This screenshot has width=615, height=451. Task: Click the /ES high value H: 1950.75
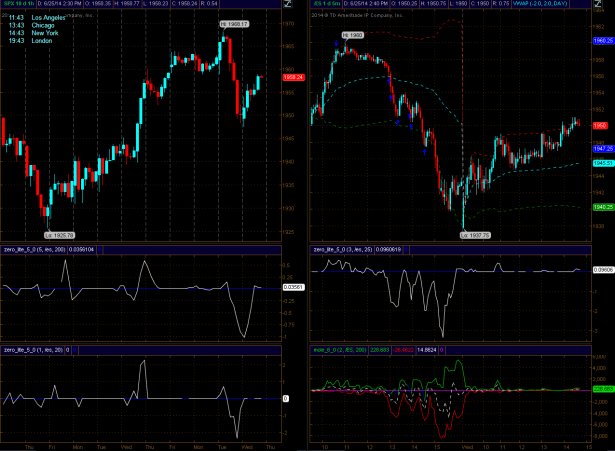tap(433, 4)
